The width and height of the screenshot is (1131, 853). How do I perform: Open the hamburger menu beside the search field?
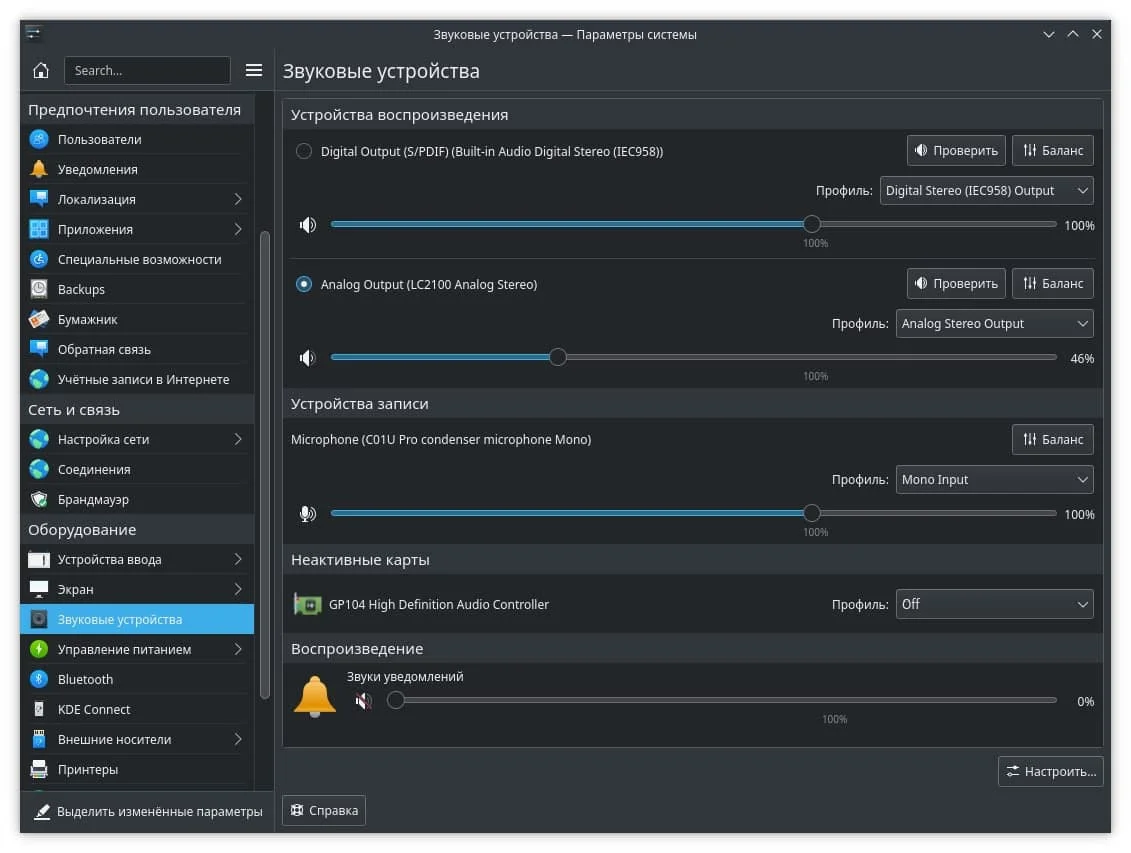[254, 70]
